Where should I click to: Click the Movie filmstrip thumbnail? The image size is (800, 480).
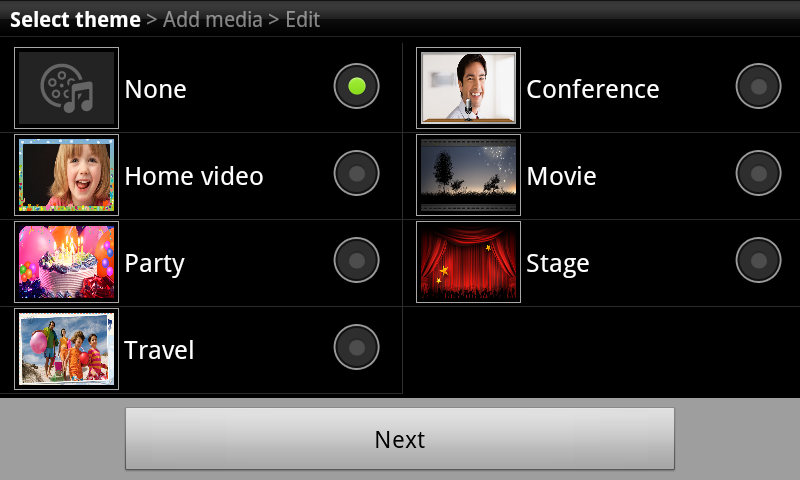[x=469, y=176]
